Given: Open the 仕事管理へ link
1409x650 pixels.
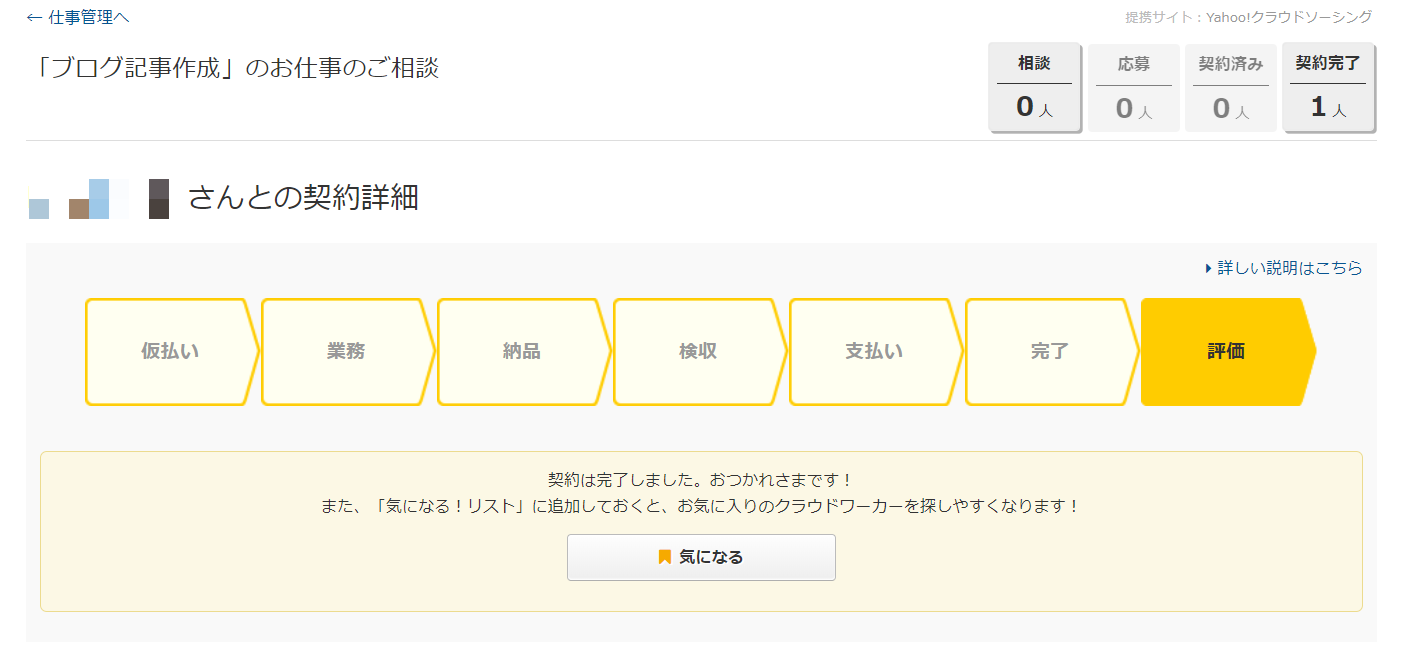Looking at the screenshot, I should (x=89, y=18).
